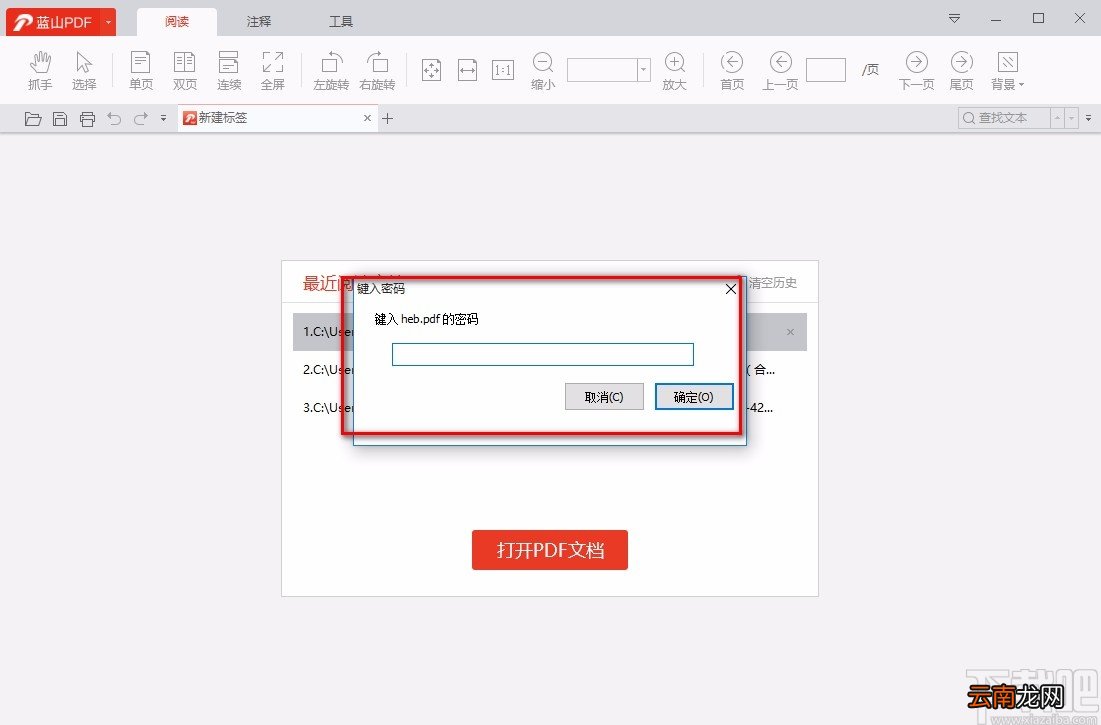Click the open folder icon
The height and width of the screenshot is (725, 1101).
(x=32, y=119)
